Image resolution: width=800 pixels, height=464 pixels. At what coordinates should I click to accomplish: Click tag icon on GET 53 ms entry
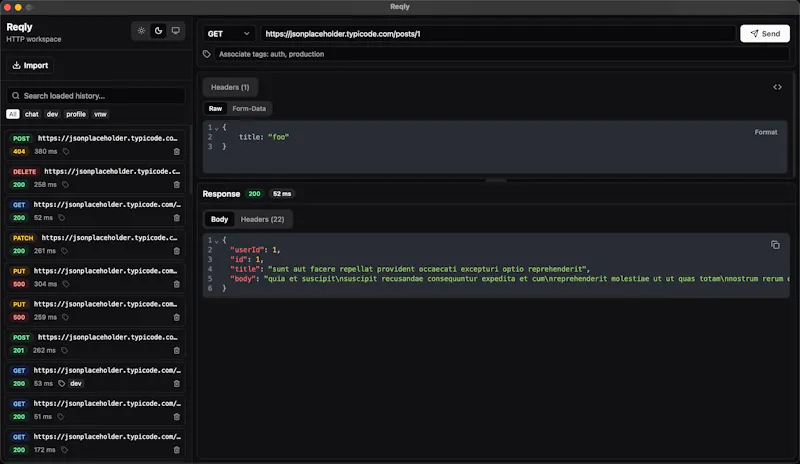click(61, 384)
